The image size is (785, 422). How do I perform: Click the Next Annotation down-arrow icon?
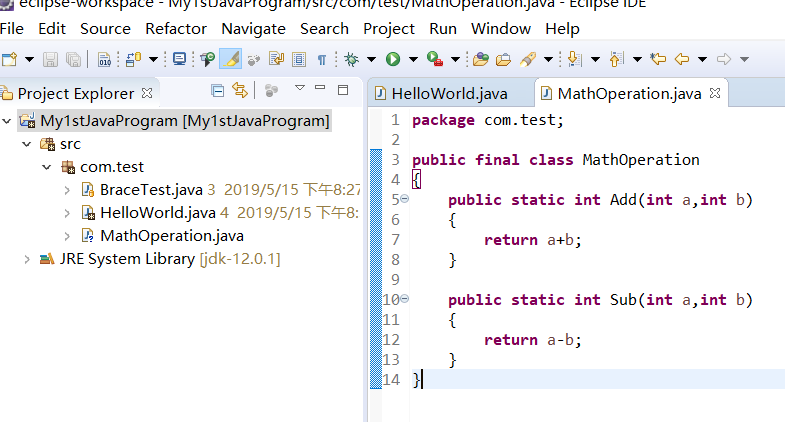tap(574, 59)
